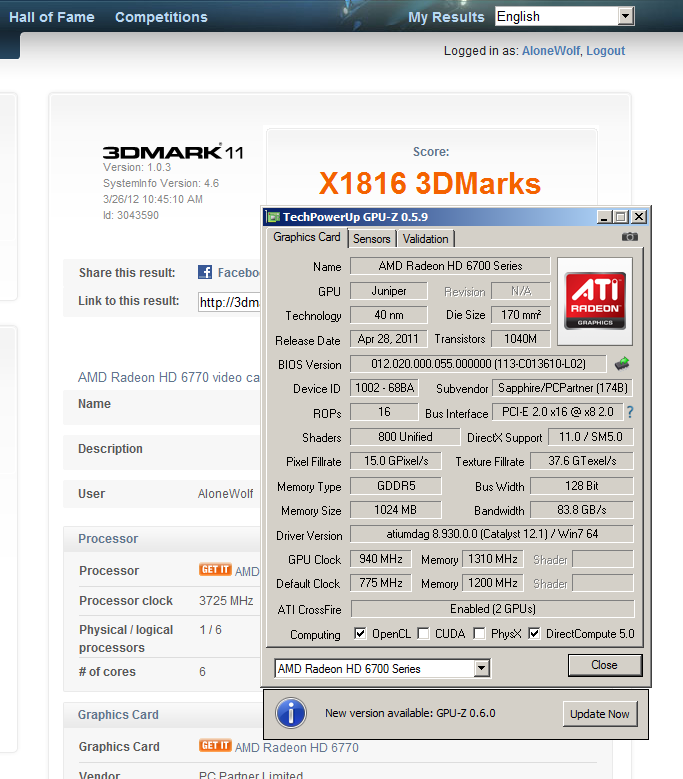Screen dimensions: 683x779
Task: Click the 37.6 GTexel/s Texture Fillrate value
Action: point(582,461)
